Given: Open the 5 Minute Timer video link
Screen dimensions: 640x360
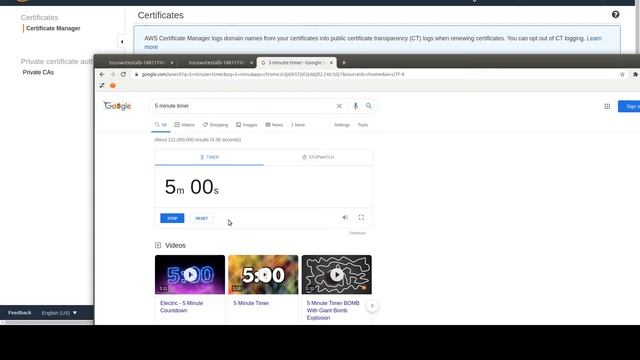Looking at the screenshot, I should 251,303.
